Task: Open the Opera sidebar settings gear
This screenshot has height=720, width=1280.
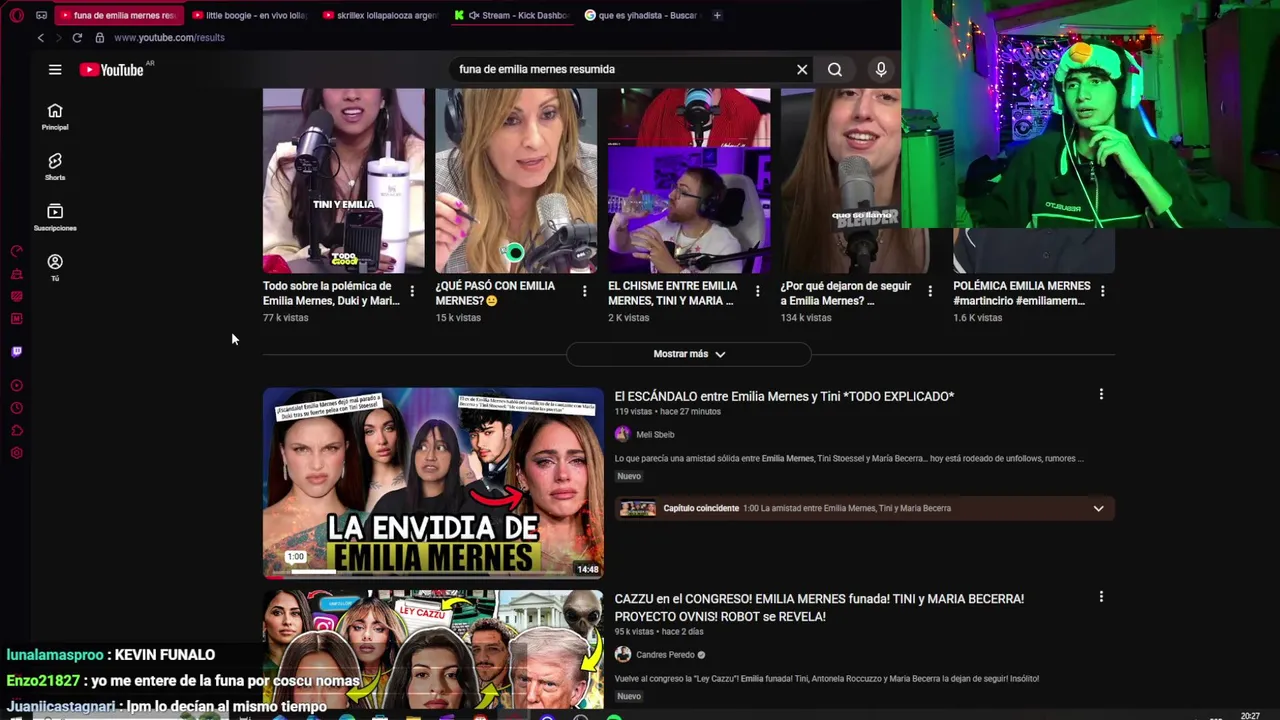Action: pyautogui.click(x=16, y=453)
